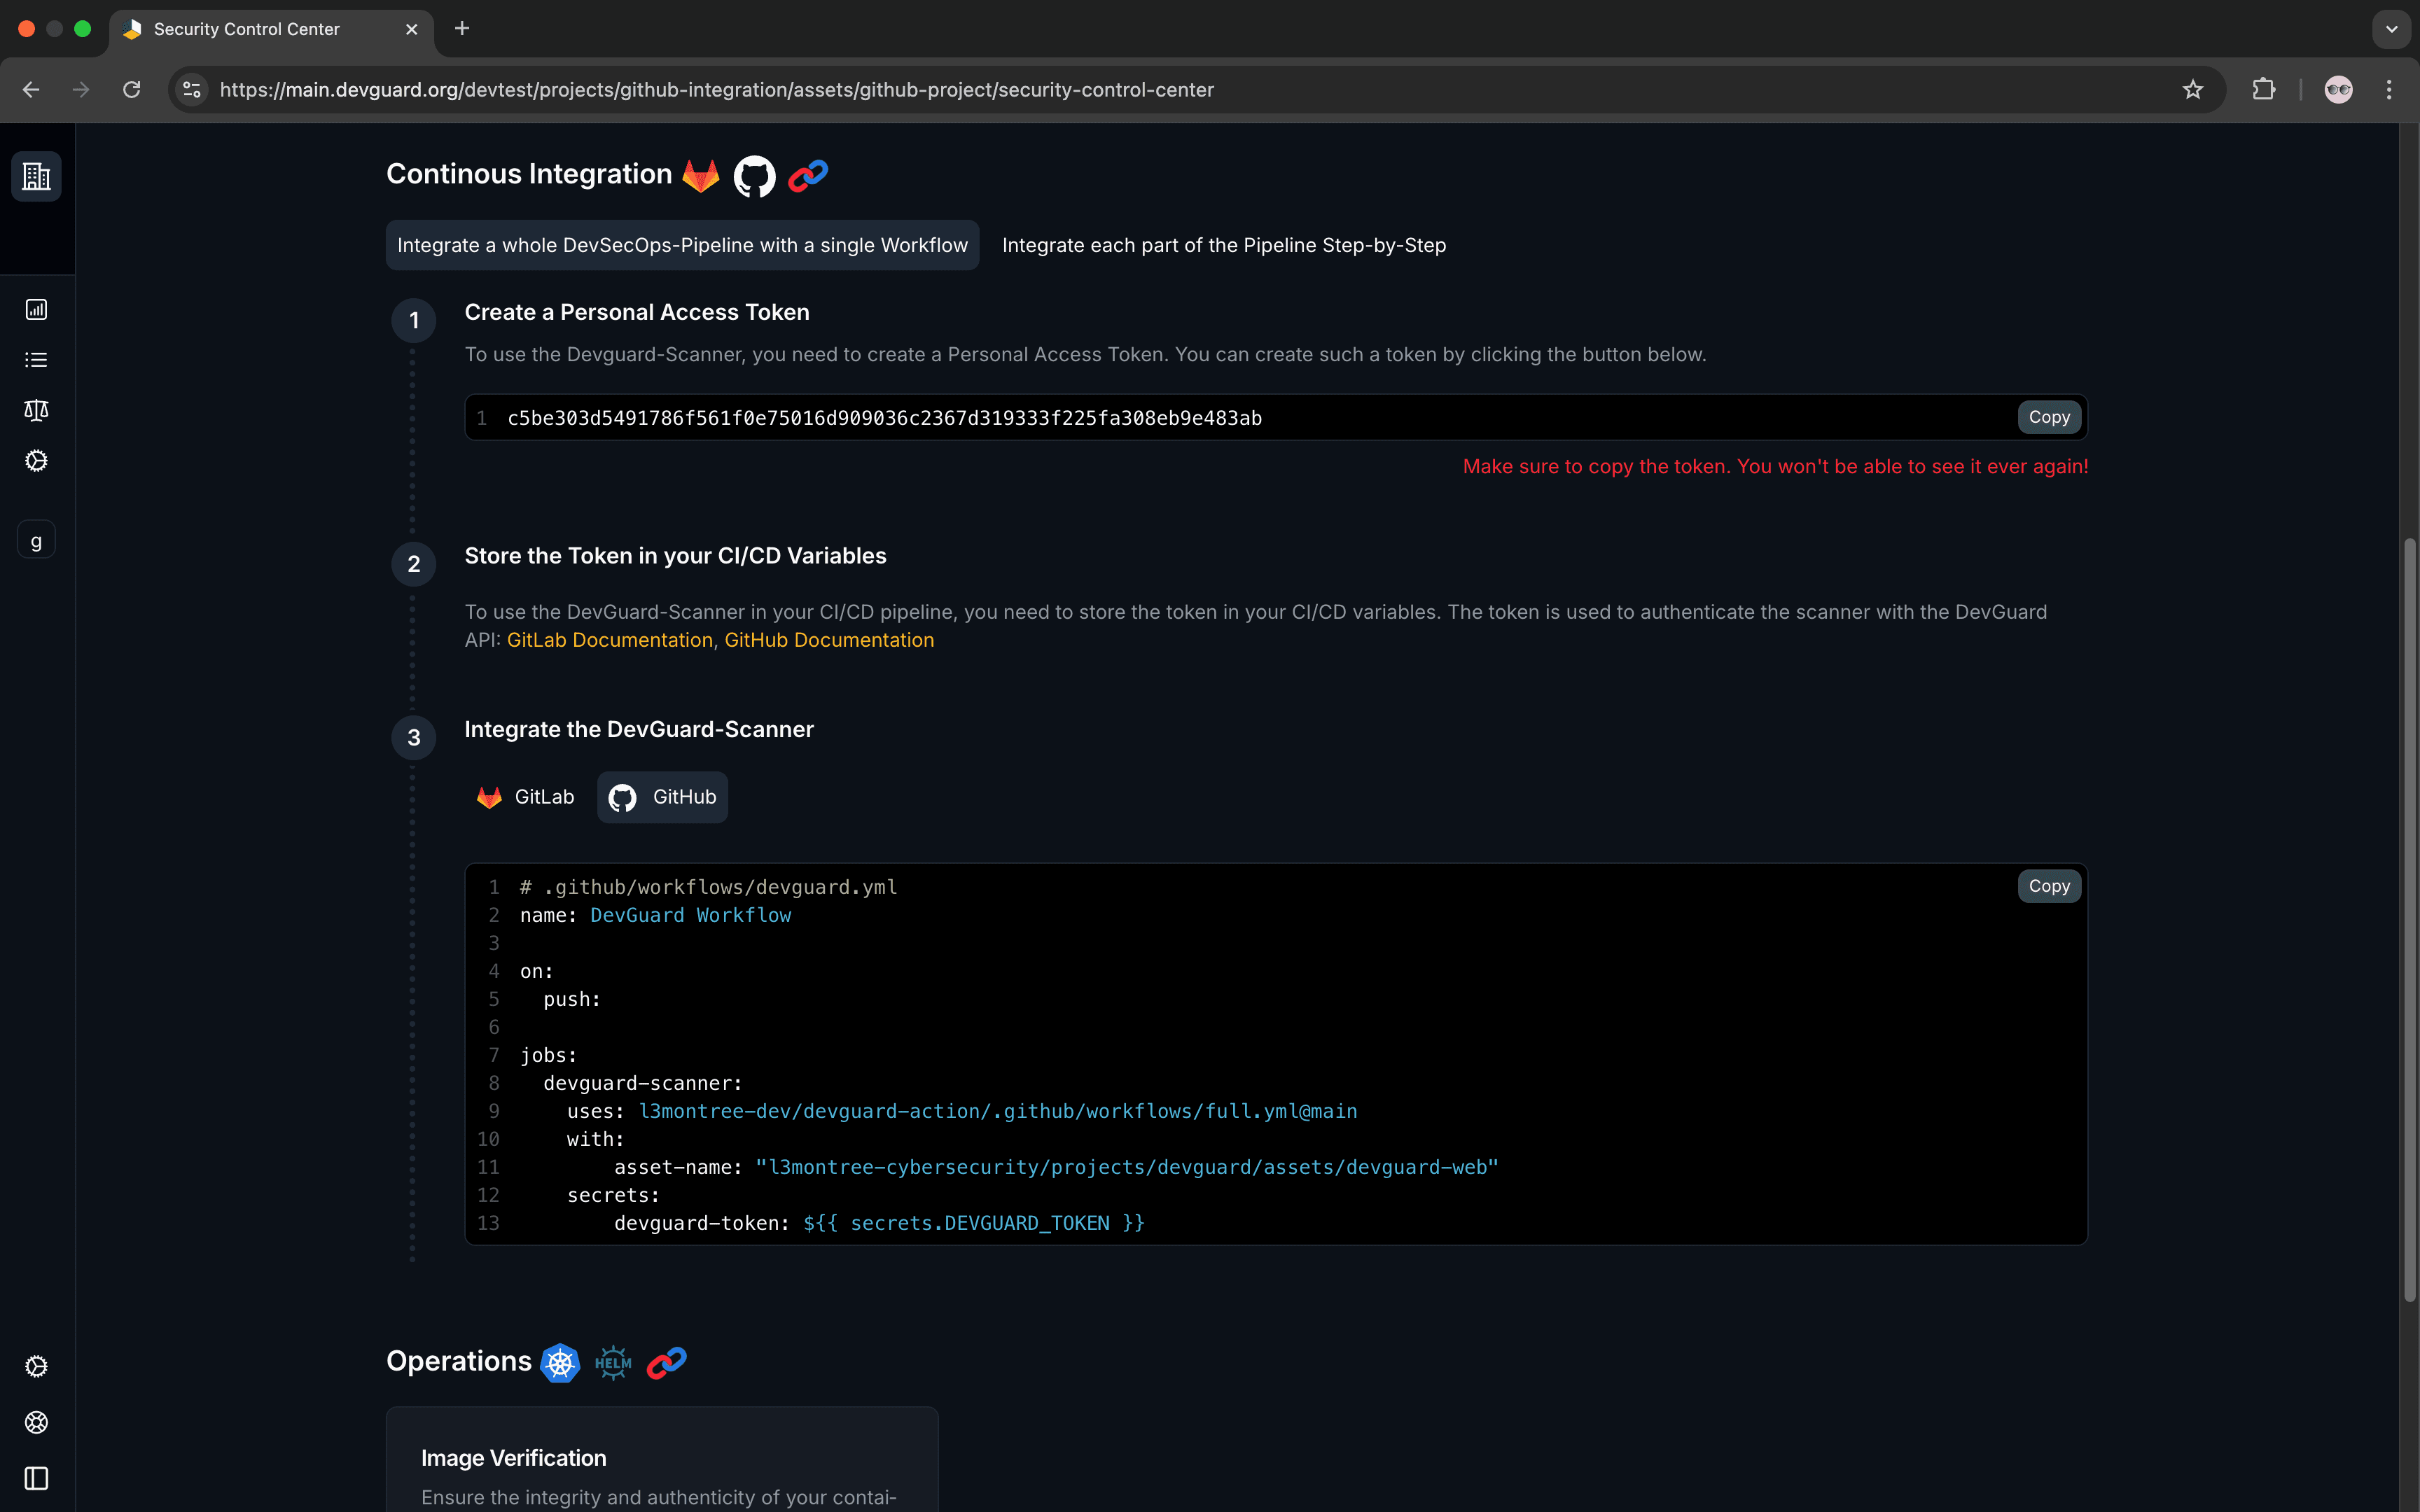Collapse the sidebar using the panel icon

[36, 1479]
